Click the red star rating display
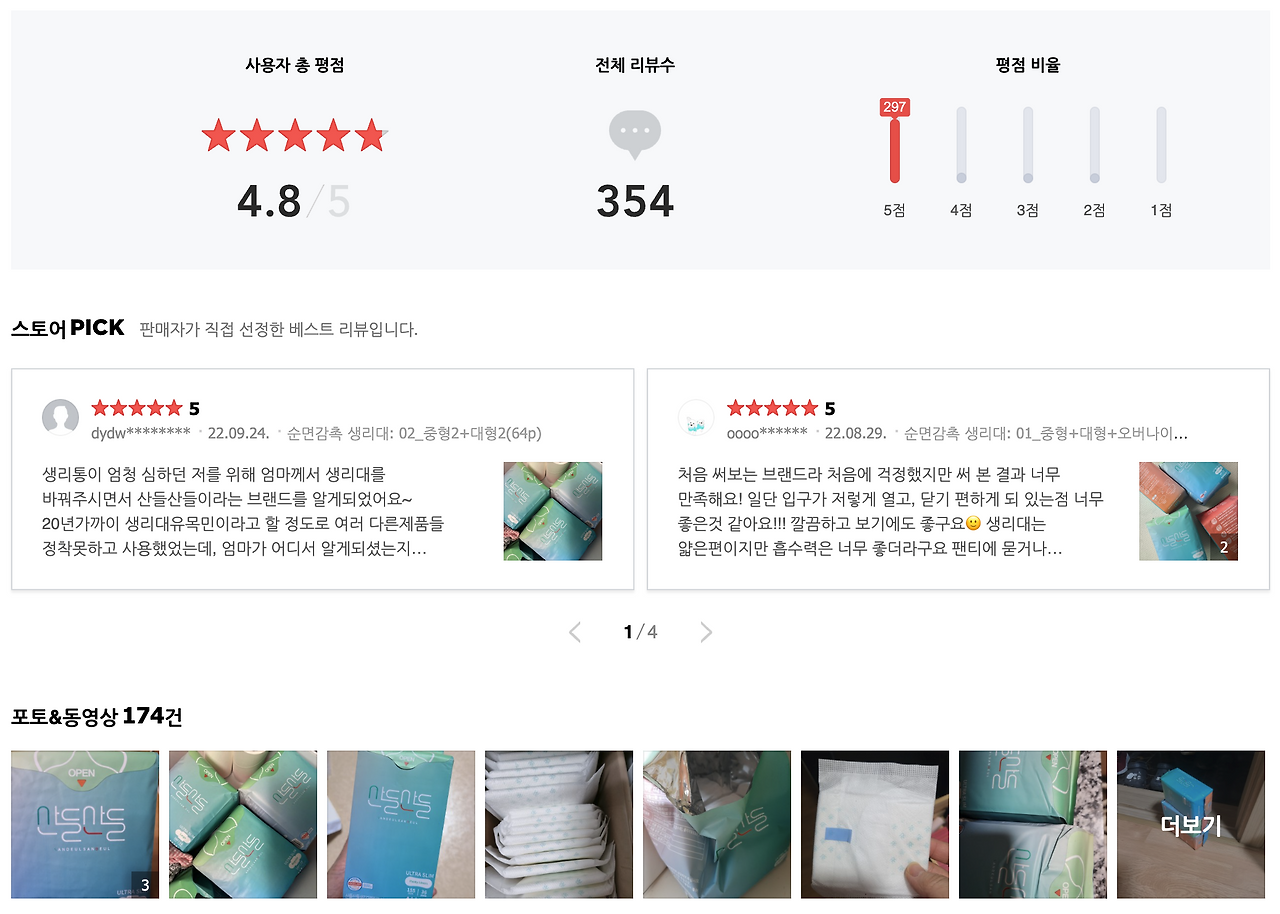1280x914 pixels. (x=295, y=135)
